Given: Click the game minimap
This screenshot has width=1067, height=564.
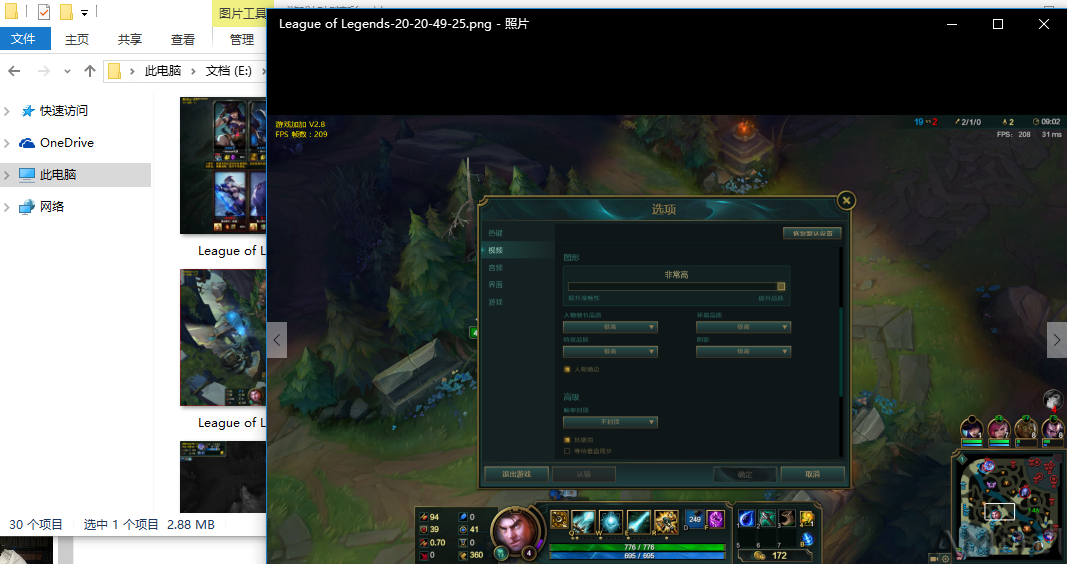Looking at the screenshot, I should point(1008,507).
